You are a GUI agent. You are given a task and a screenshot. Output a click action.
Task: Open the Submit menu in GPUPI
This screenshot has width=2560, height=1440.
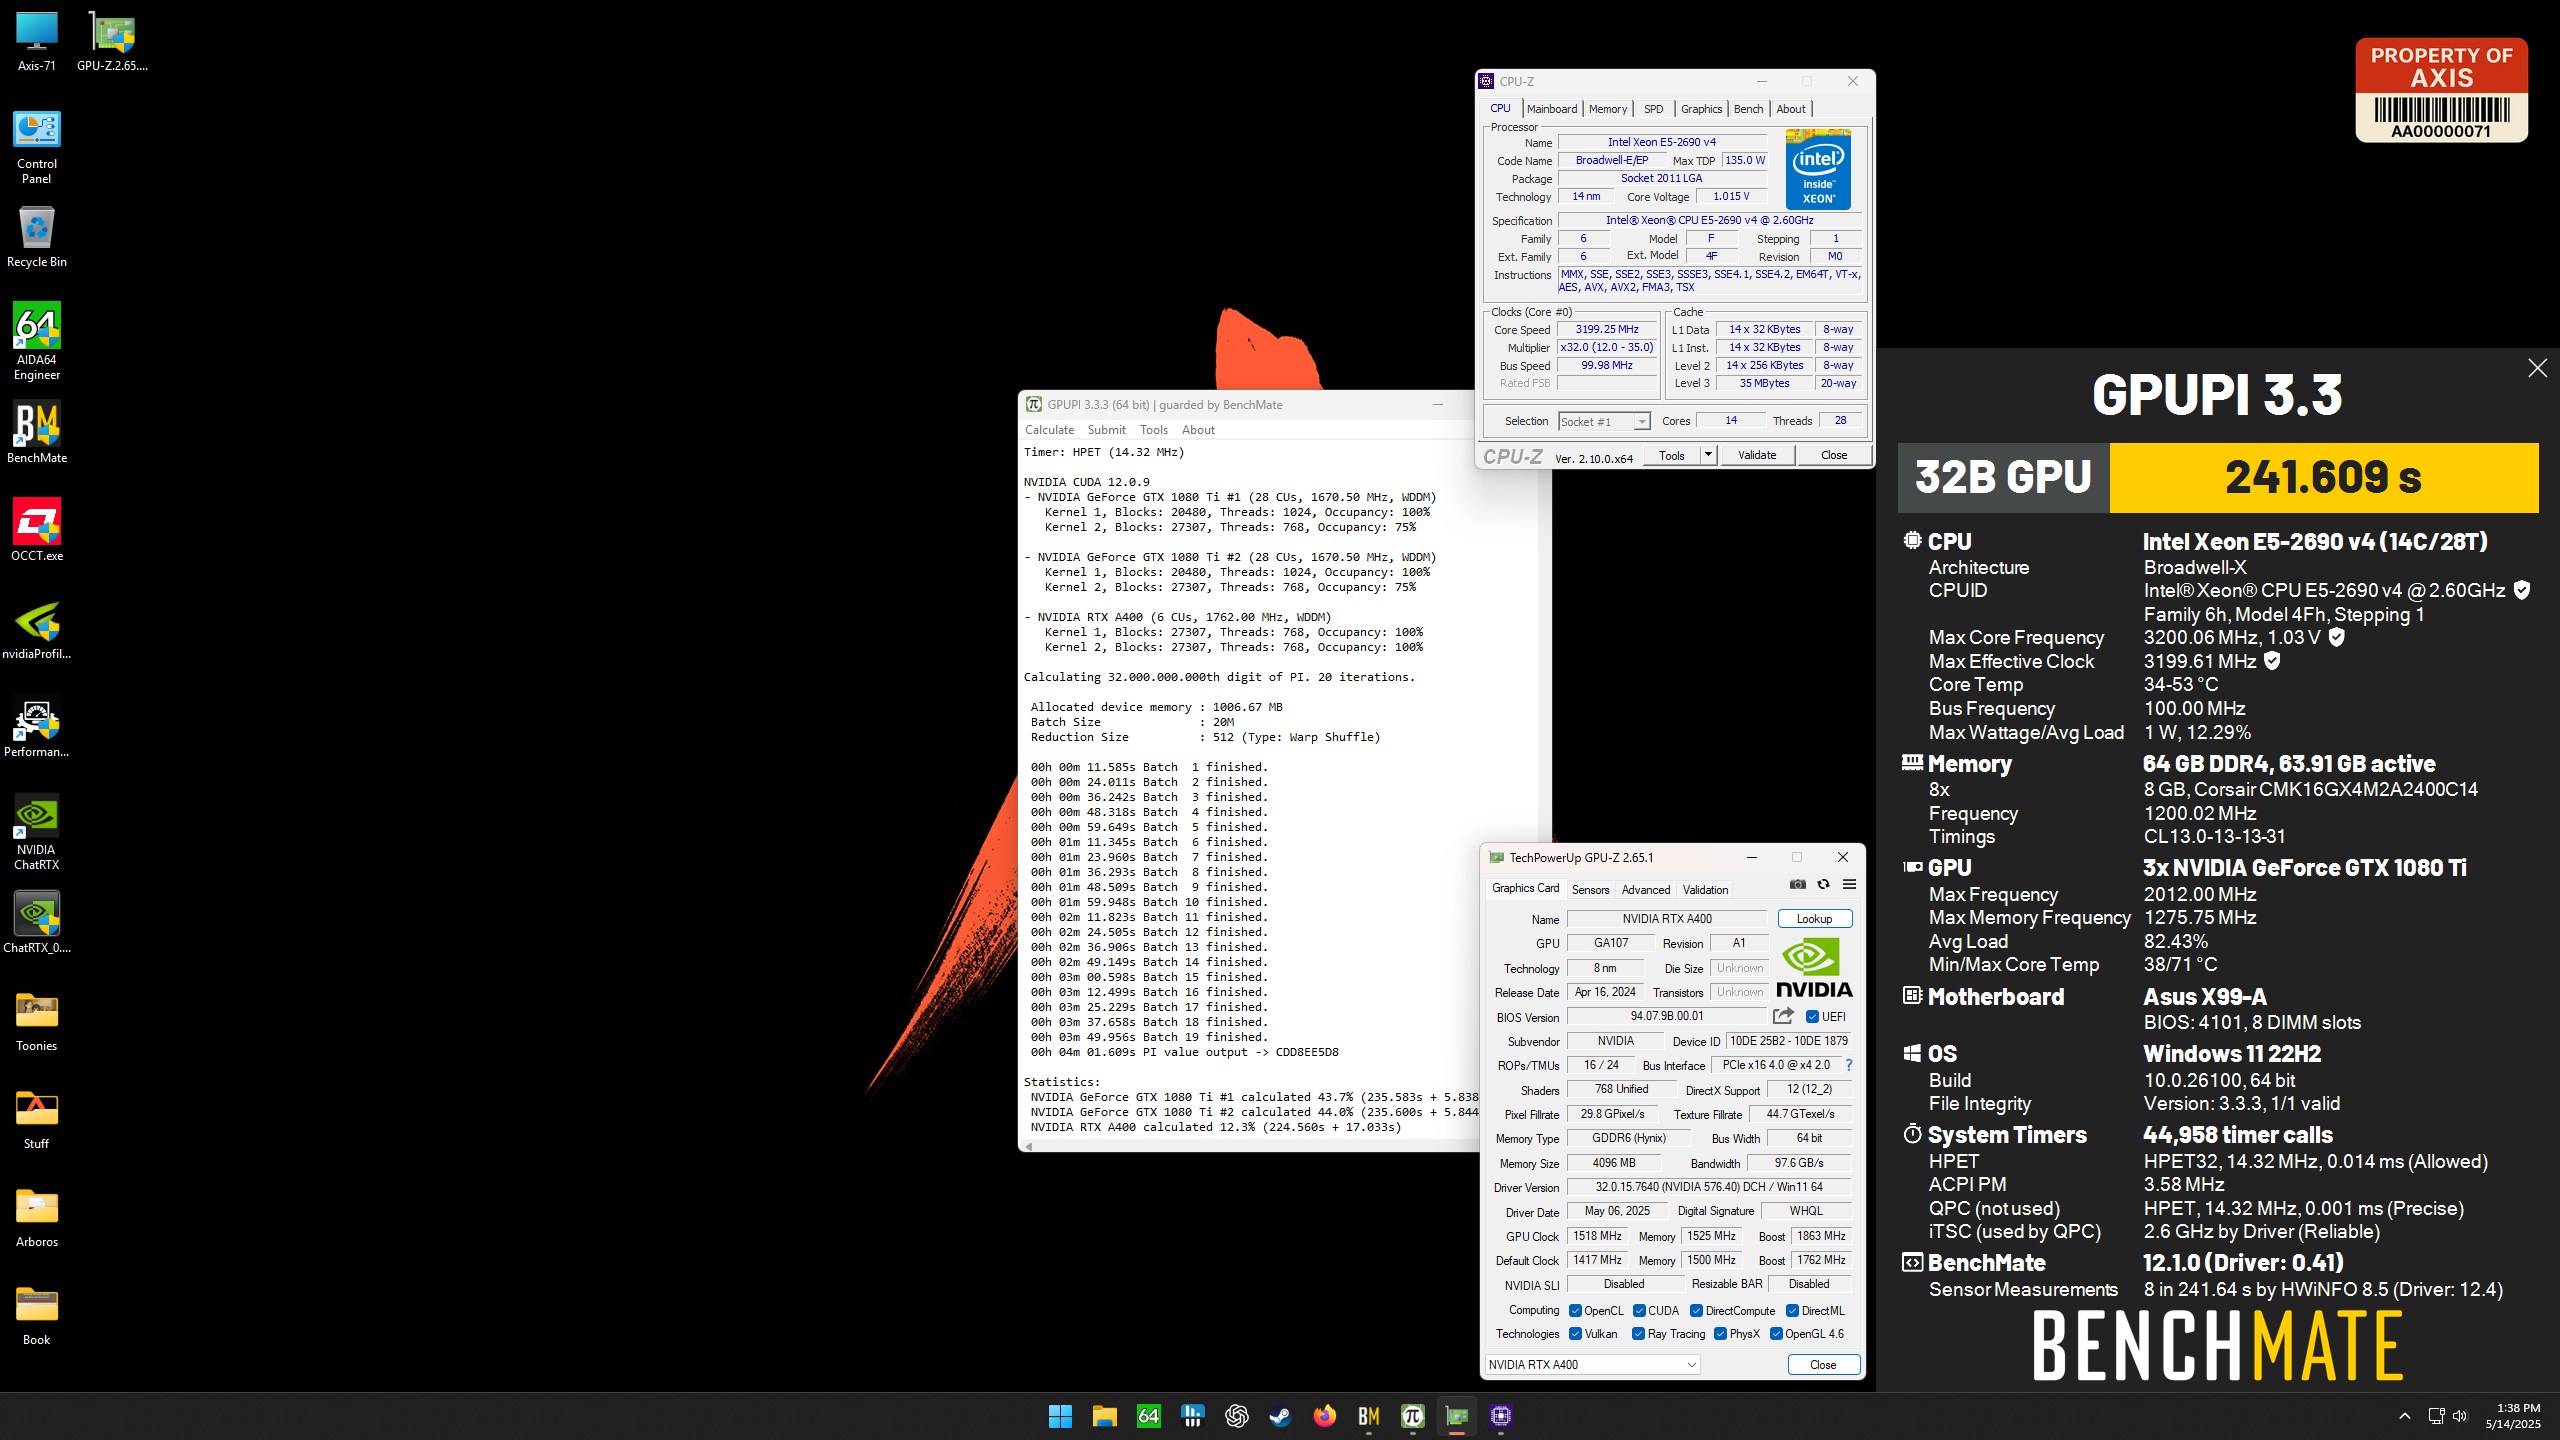pyautogui.click(x=1106, y=430)
